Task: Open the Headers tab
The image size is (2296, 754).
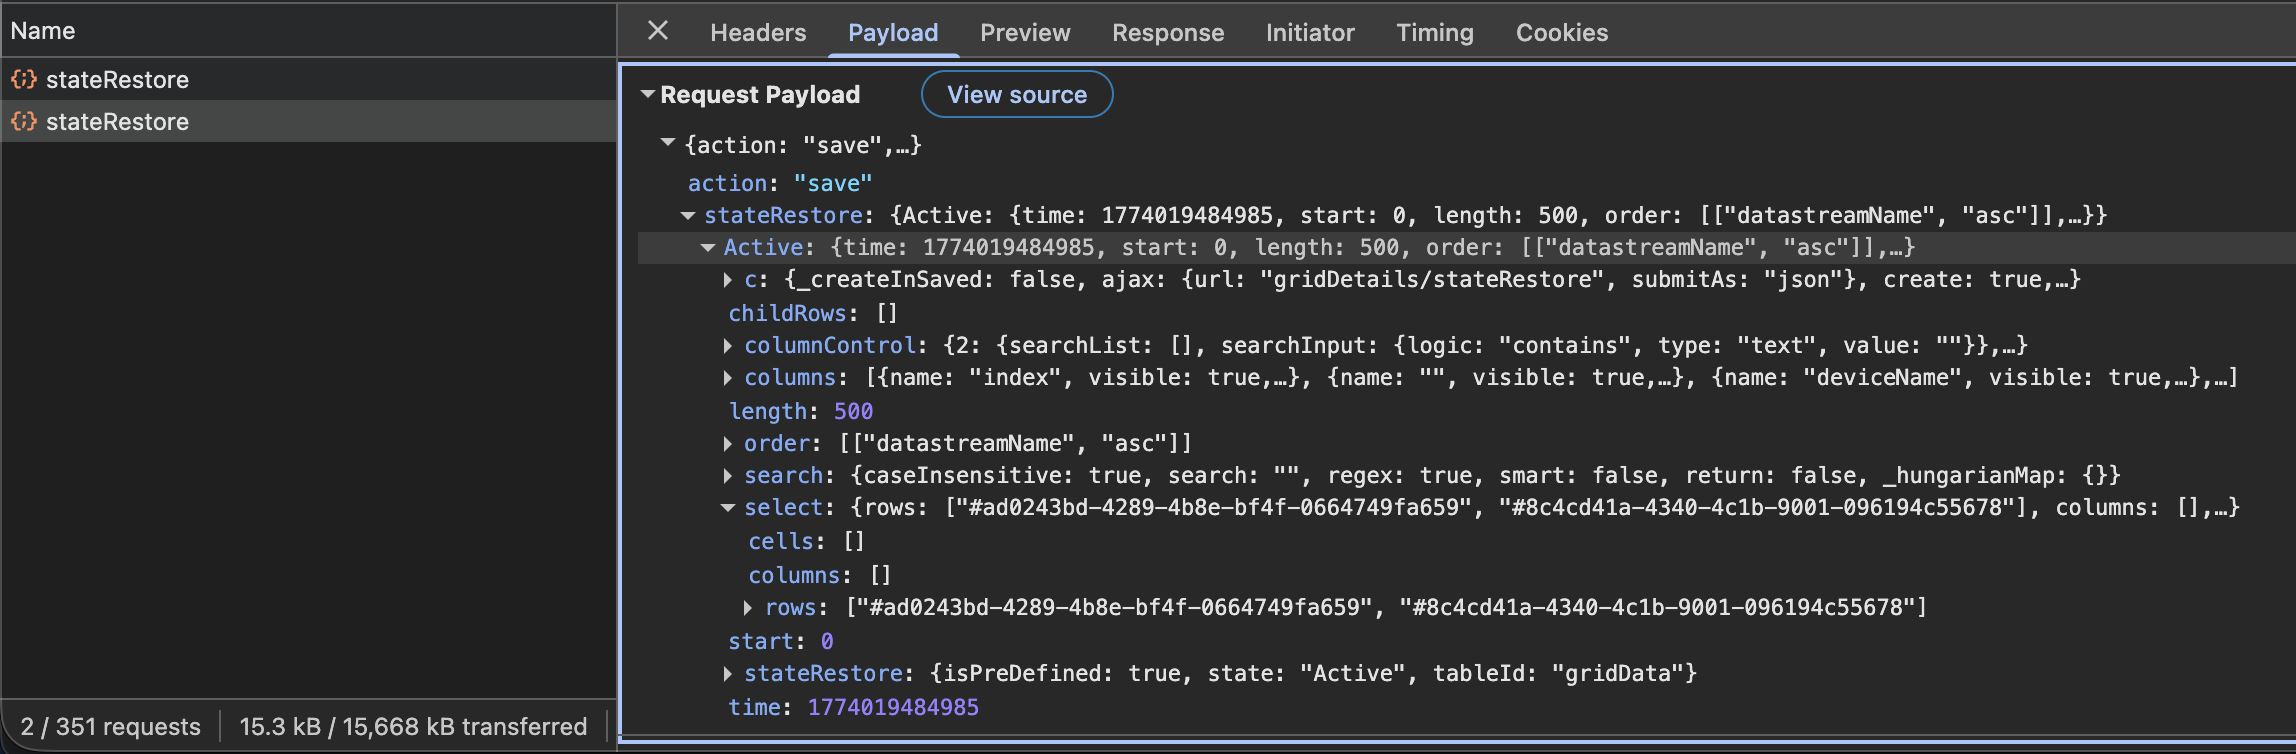Action: pos(757,33)
